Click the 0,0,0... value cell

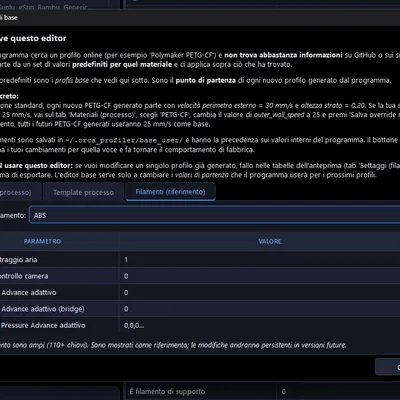[259, 325]
